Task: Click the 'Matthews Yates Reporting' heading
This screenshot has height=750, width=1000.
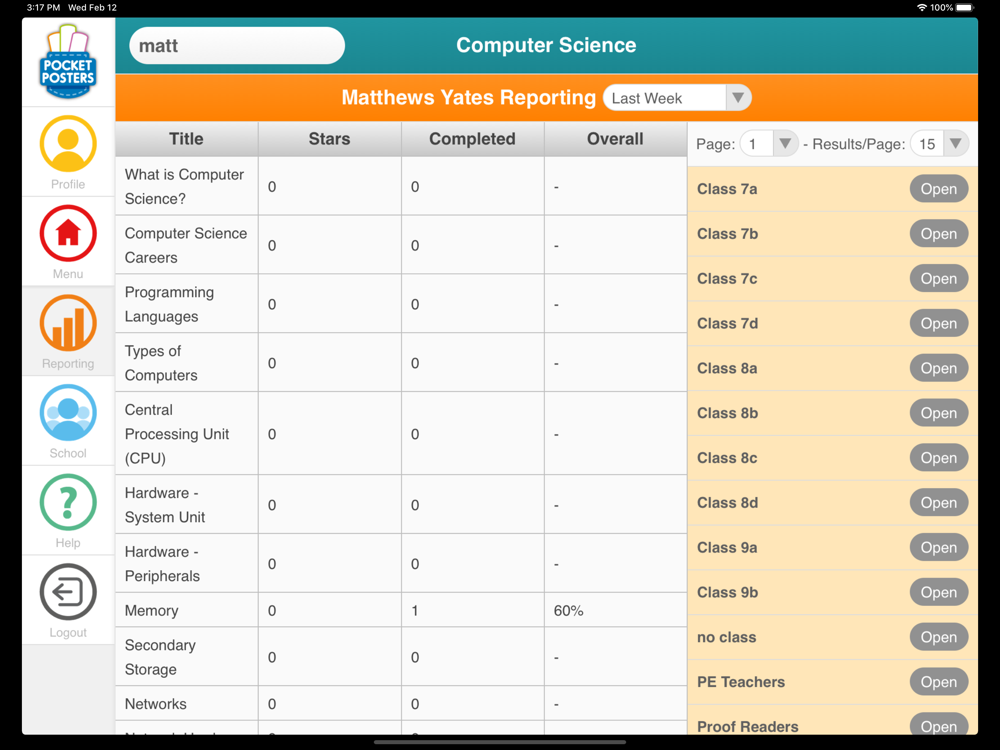Action: pos(468,98)
